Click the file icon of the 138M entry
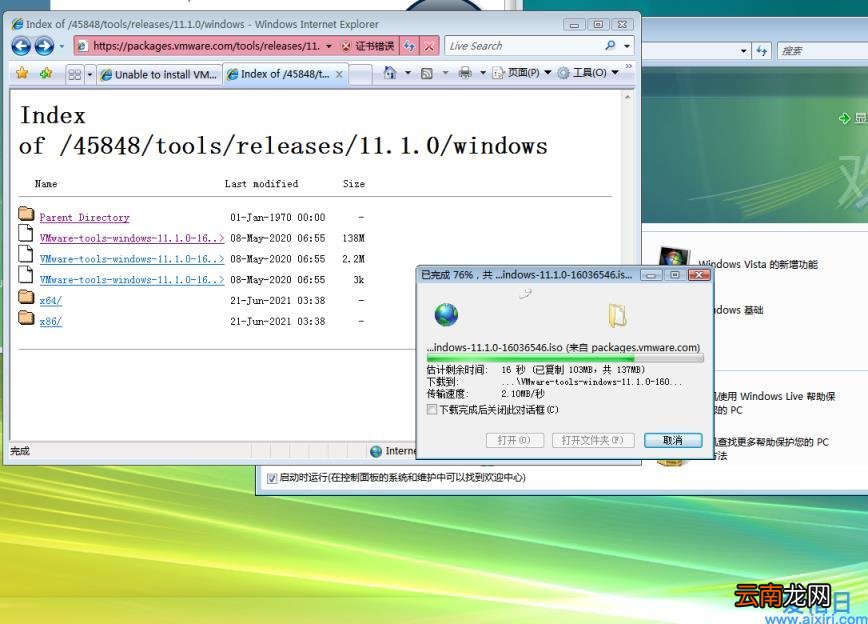The width and height of the screenshot is (868, 624). click(x=25, y=233)
